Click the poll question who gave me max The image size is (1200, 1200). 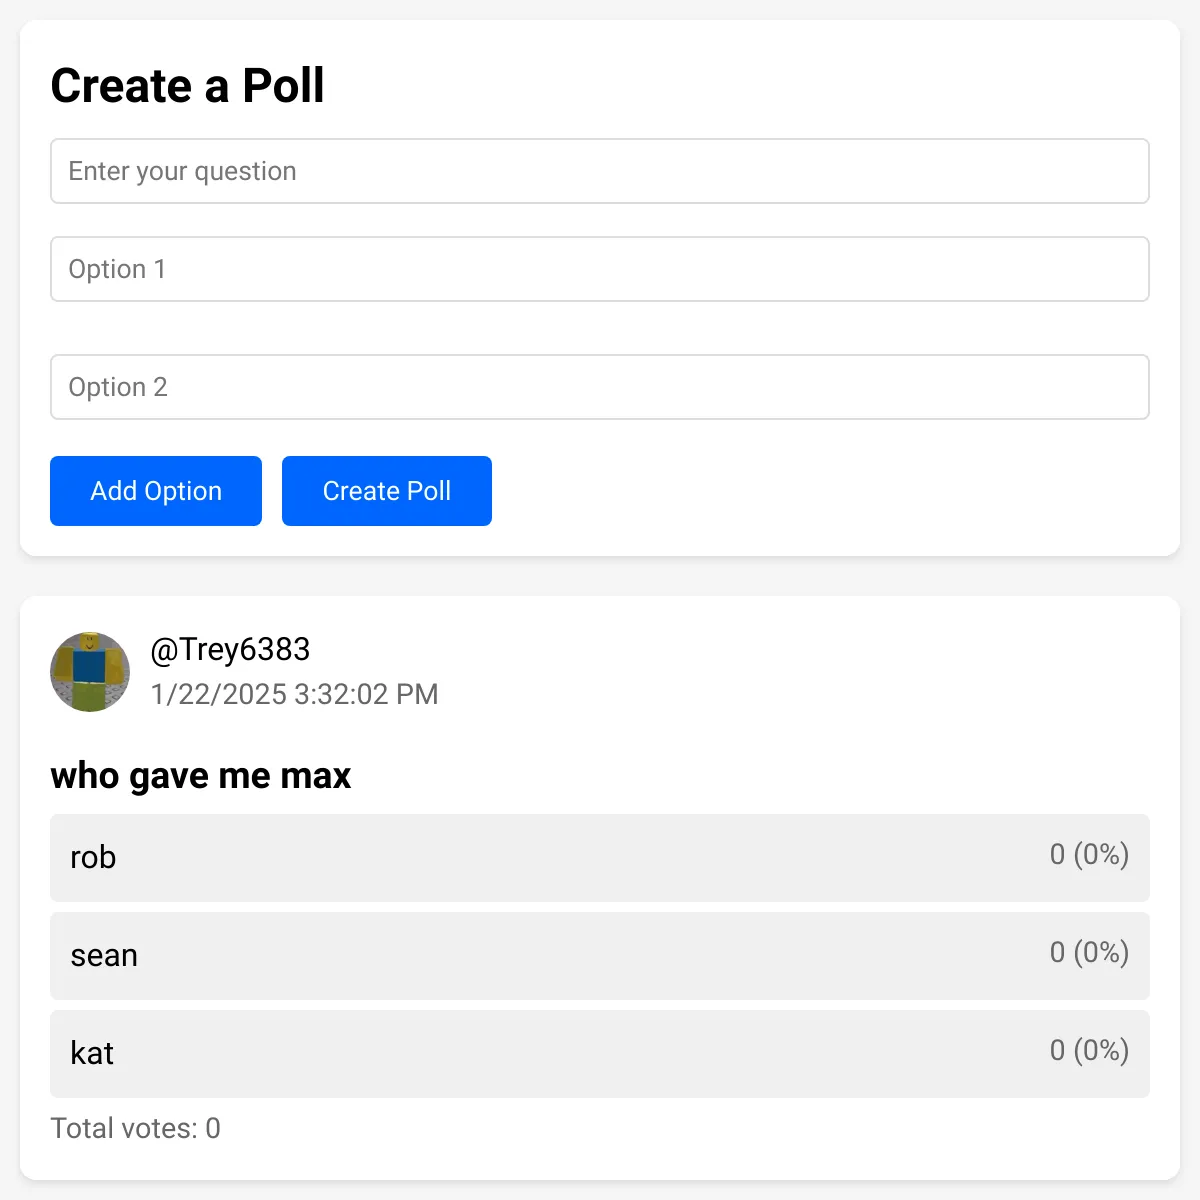[201, 775]
